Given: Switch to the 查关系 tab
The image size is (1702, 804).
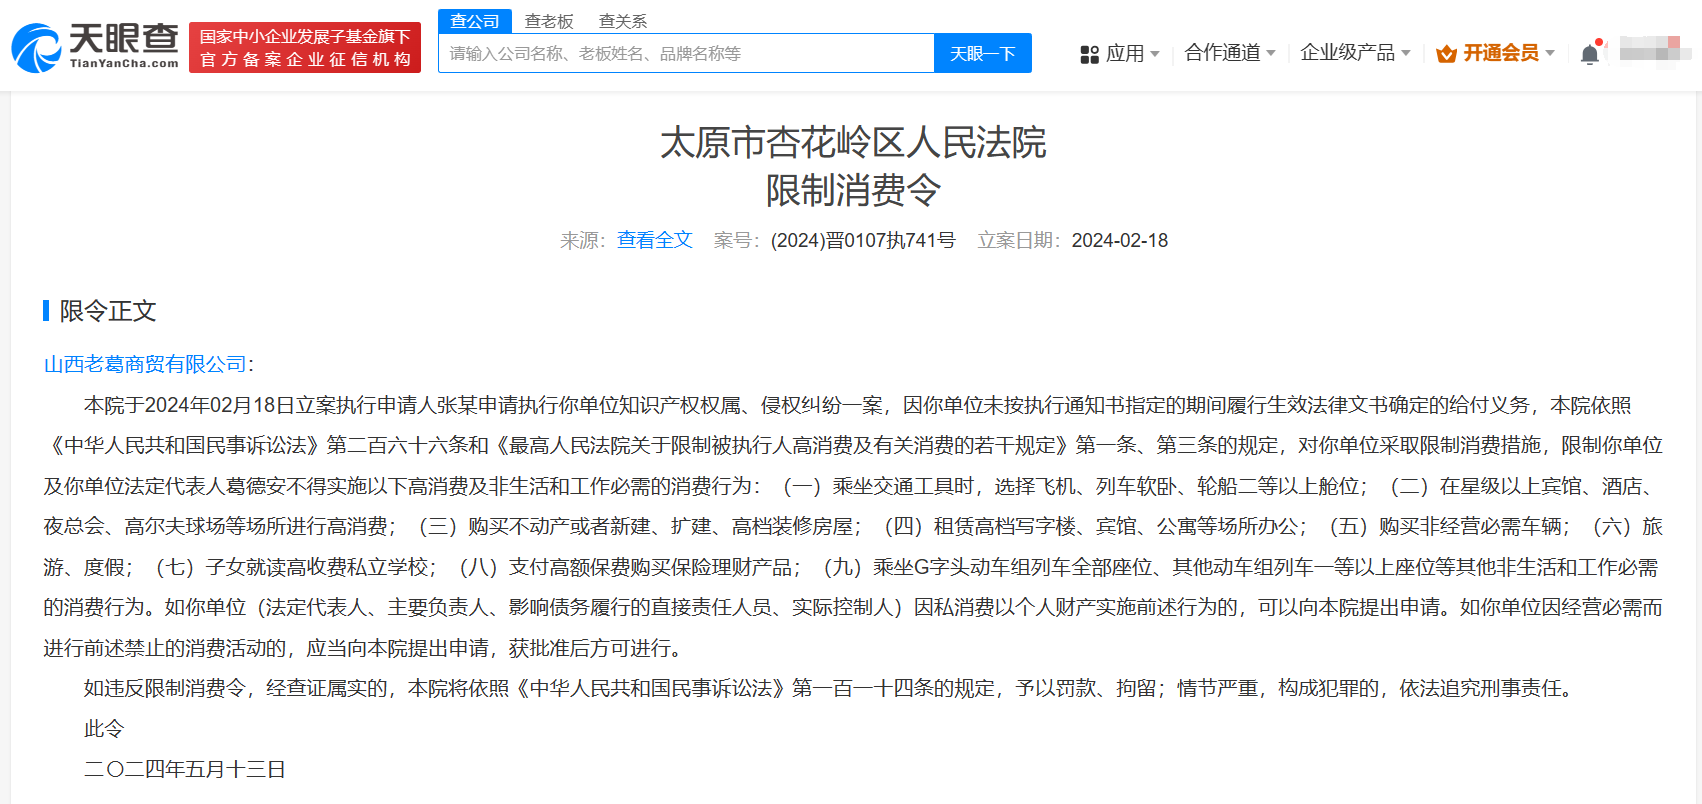Looking at the screenshot, I should tap(622, 21).
